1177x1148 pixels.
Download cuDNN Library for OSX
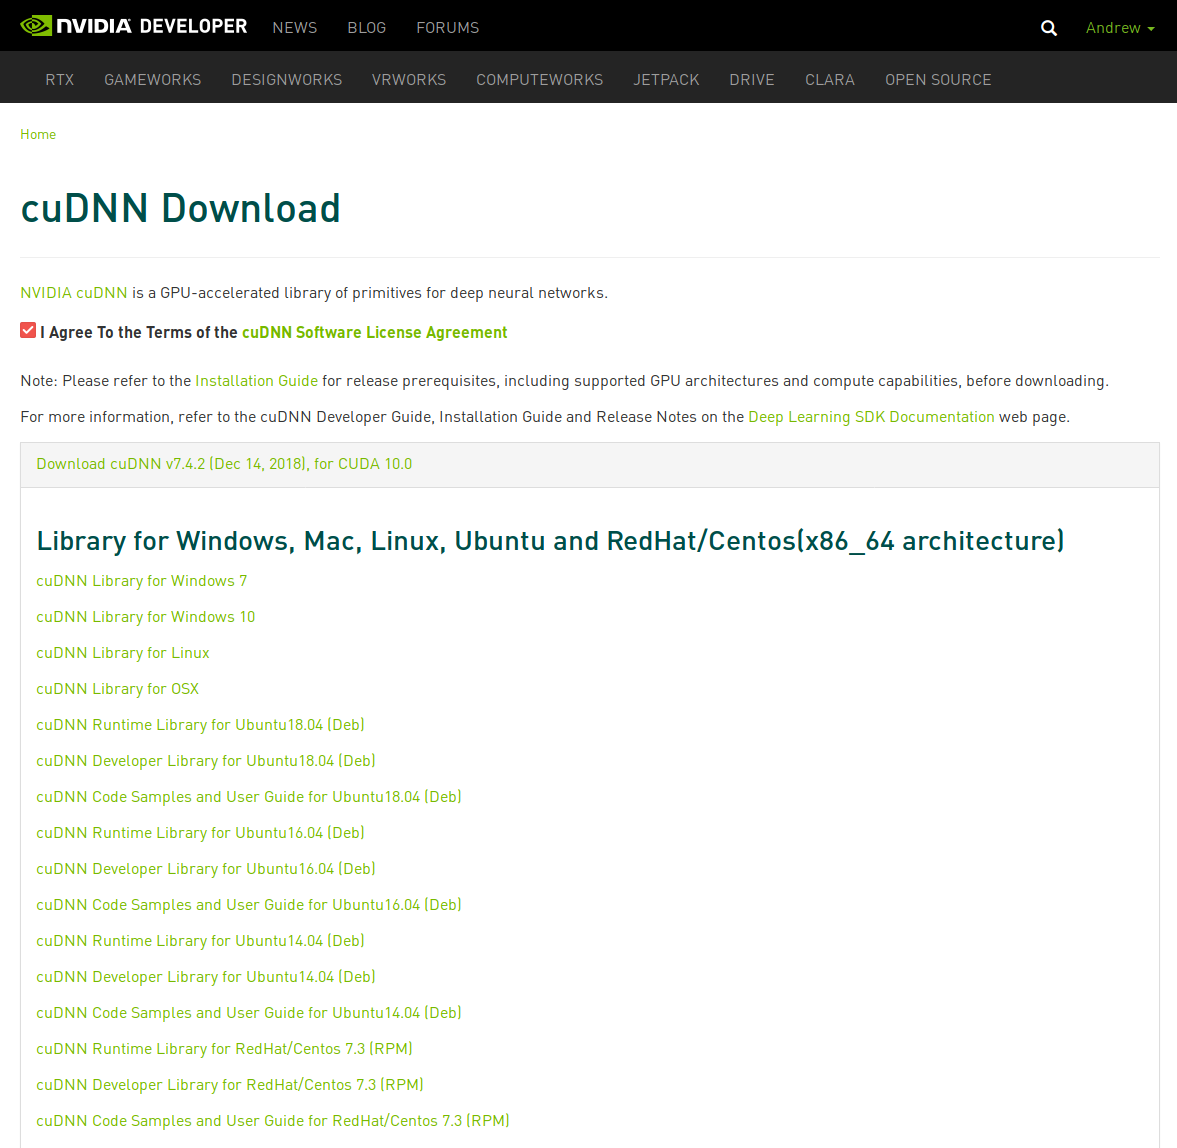(x=118, y=689)
